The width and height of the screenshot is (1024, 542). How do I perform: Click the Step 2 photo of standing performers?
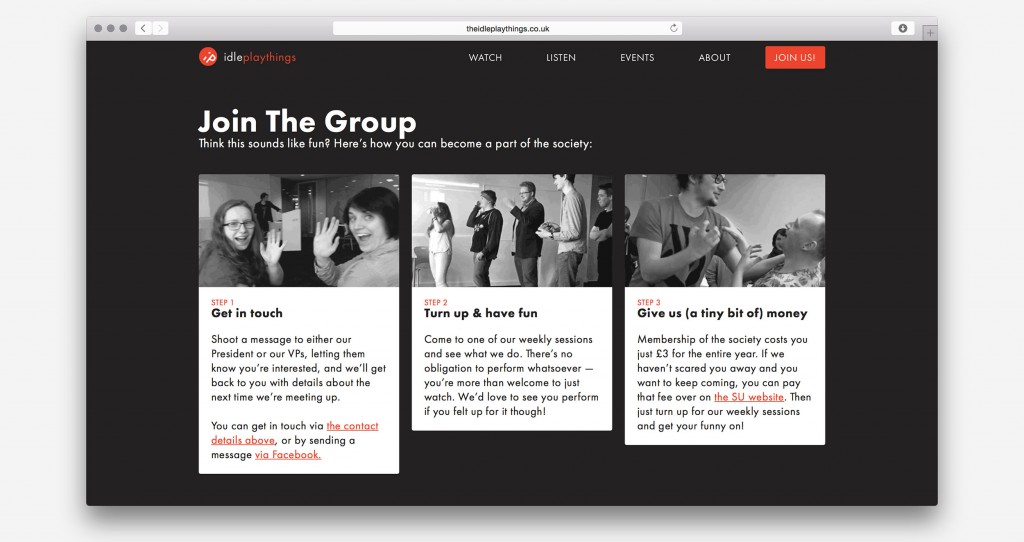click(512, 231)
